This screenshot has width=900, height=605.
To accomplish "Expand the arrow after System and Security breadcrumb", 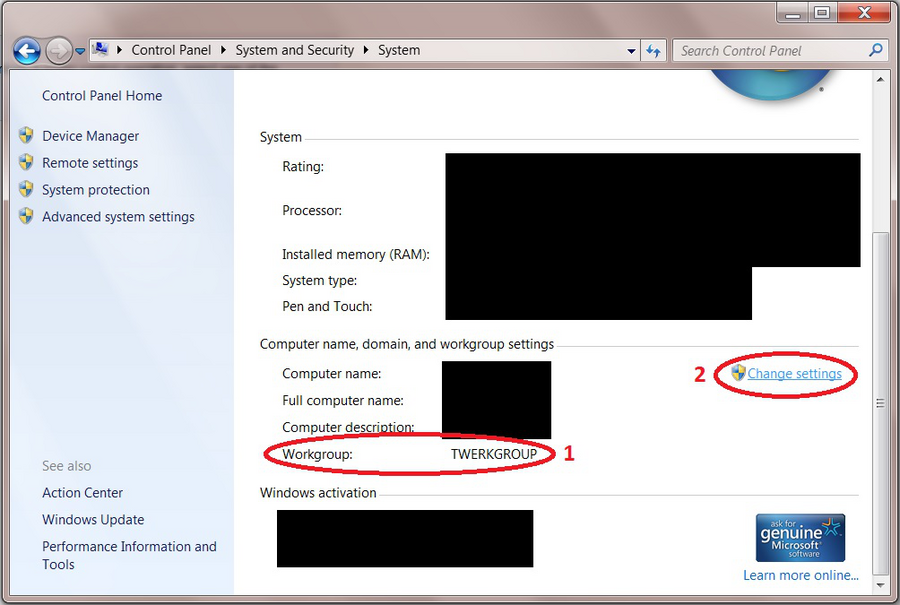I will 366,50.
